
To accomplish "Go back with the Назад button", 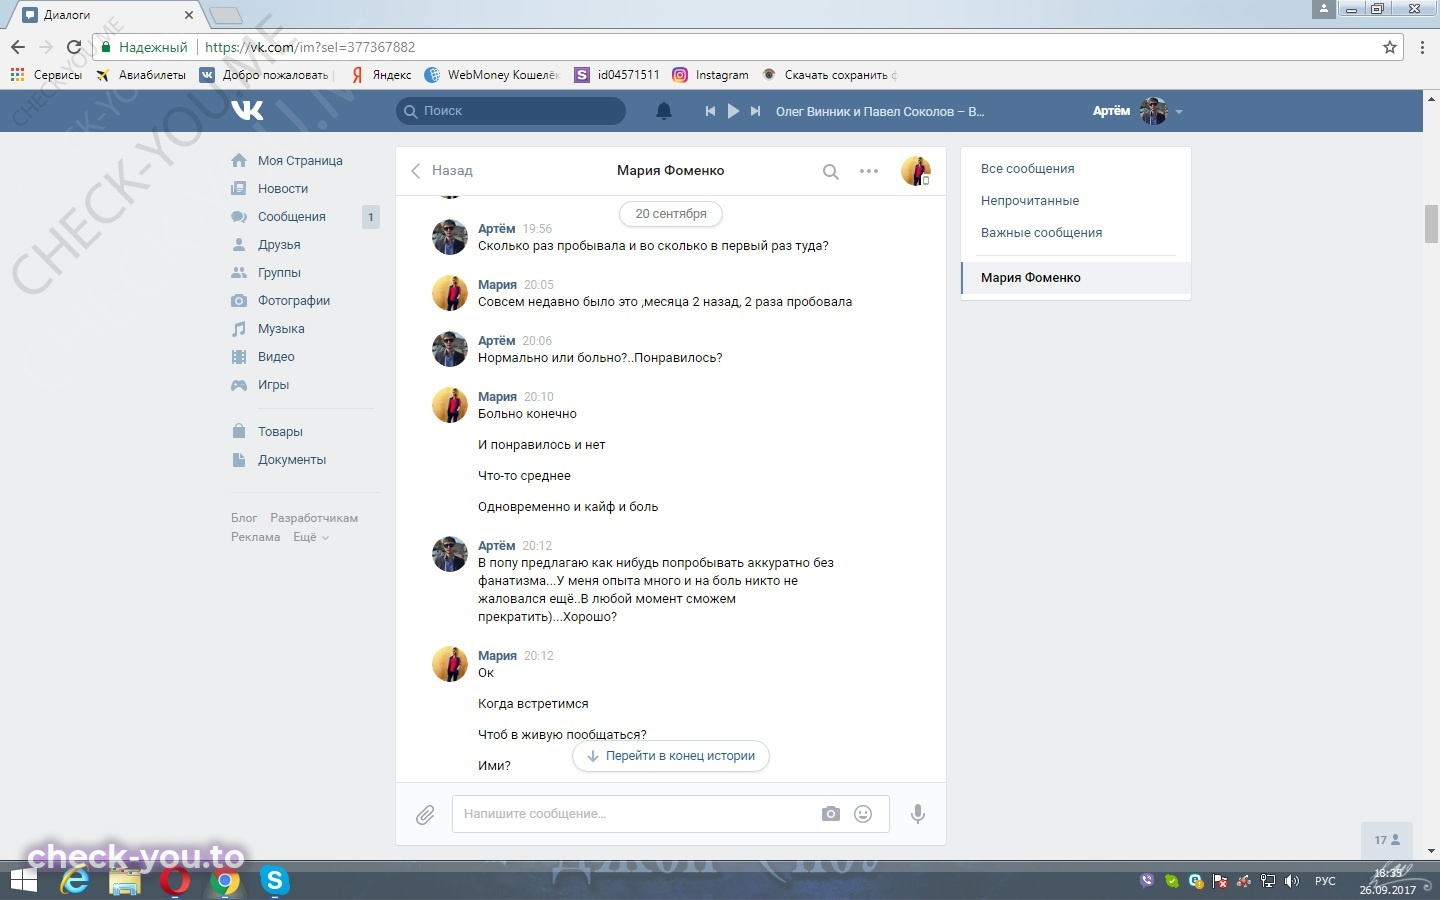I will [442, 171].
